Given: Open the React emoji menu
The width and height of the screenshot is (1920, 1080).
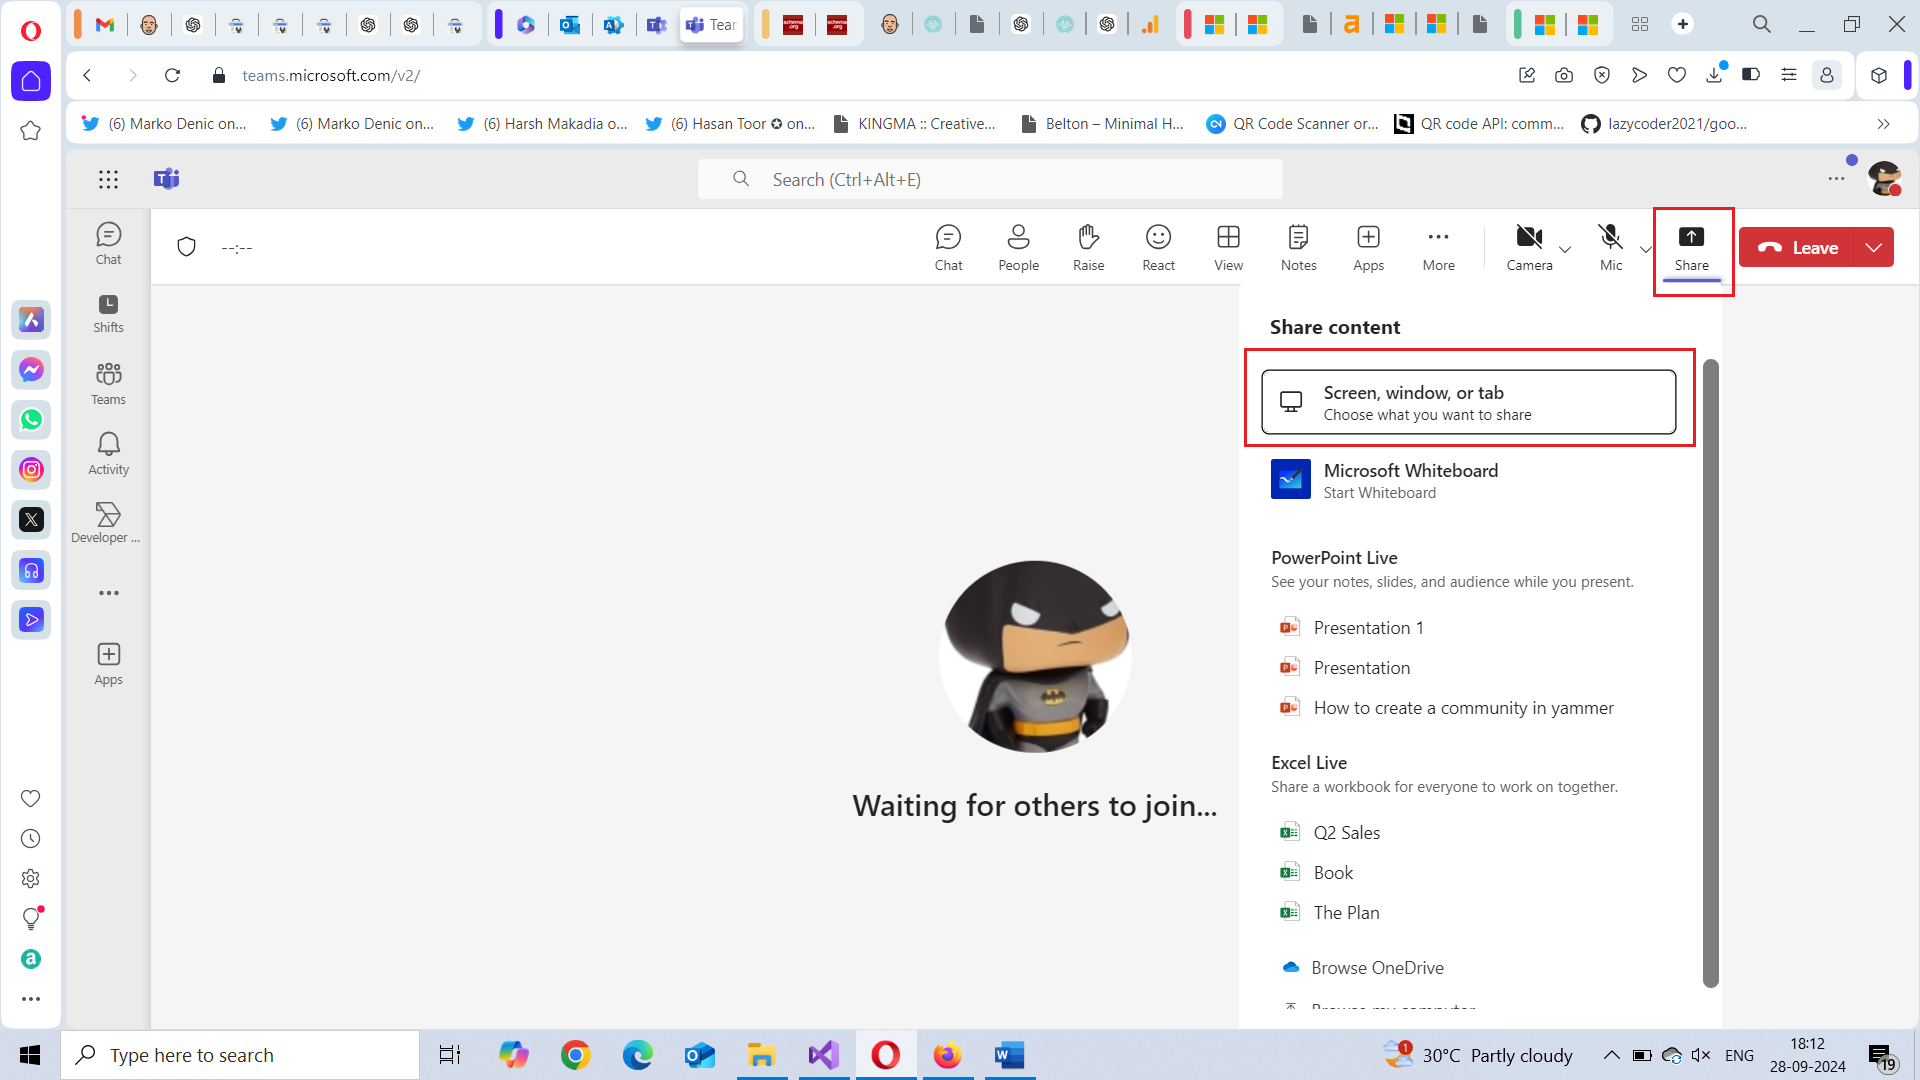Looking at the screenshot, I should pyautogui.click(x=1158, y=247).
